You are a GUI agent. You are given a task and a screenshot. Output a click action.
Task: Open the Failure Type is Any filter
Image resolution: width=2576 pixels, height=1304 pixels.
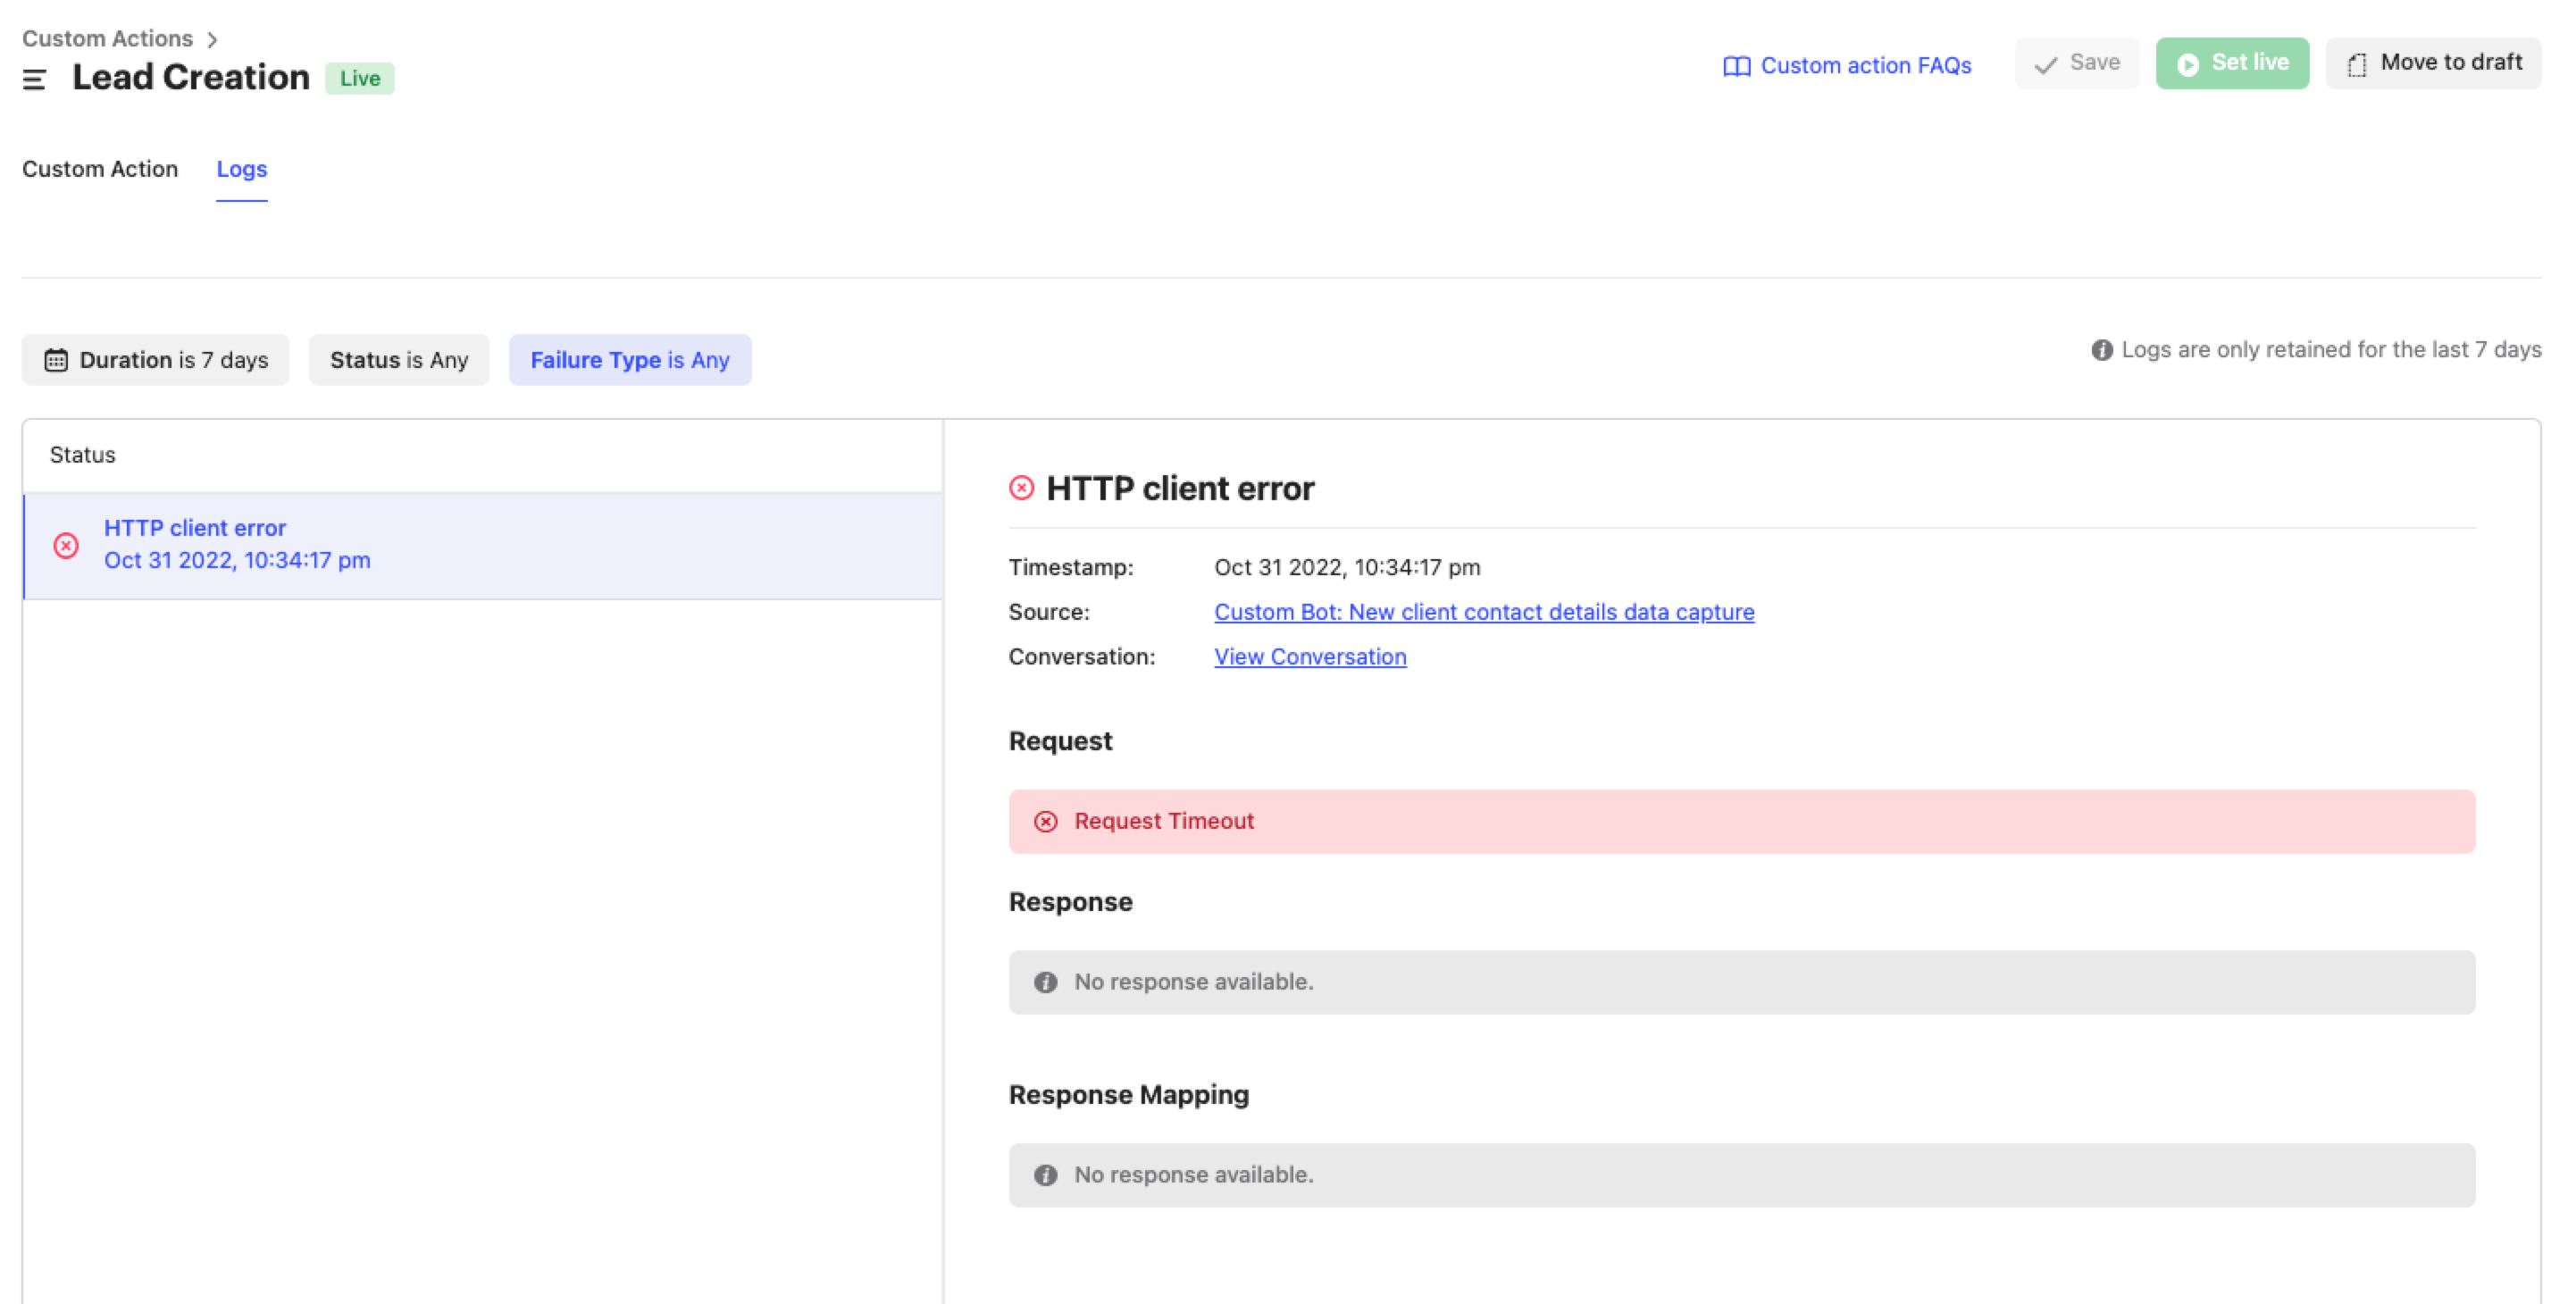point(630,360)
